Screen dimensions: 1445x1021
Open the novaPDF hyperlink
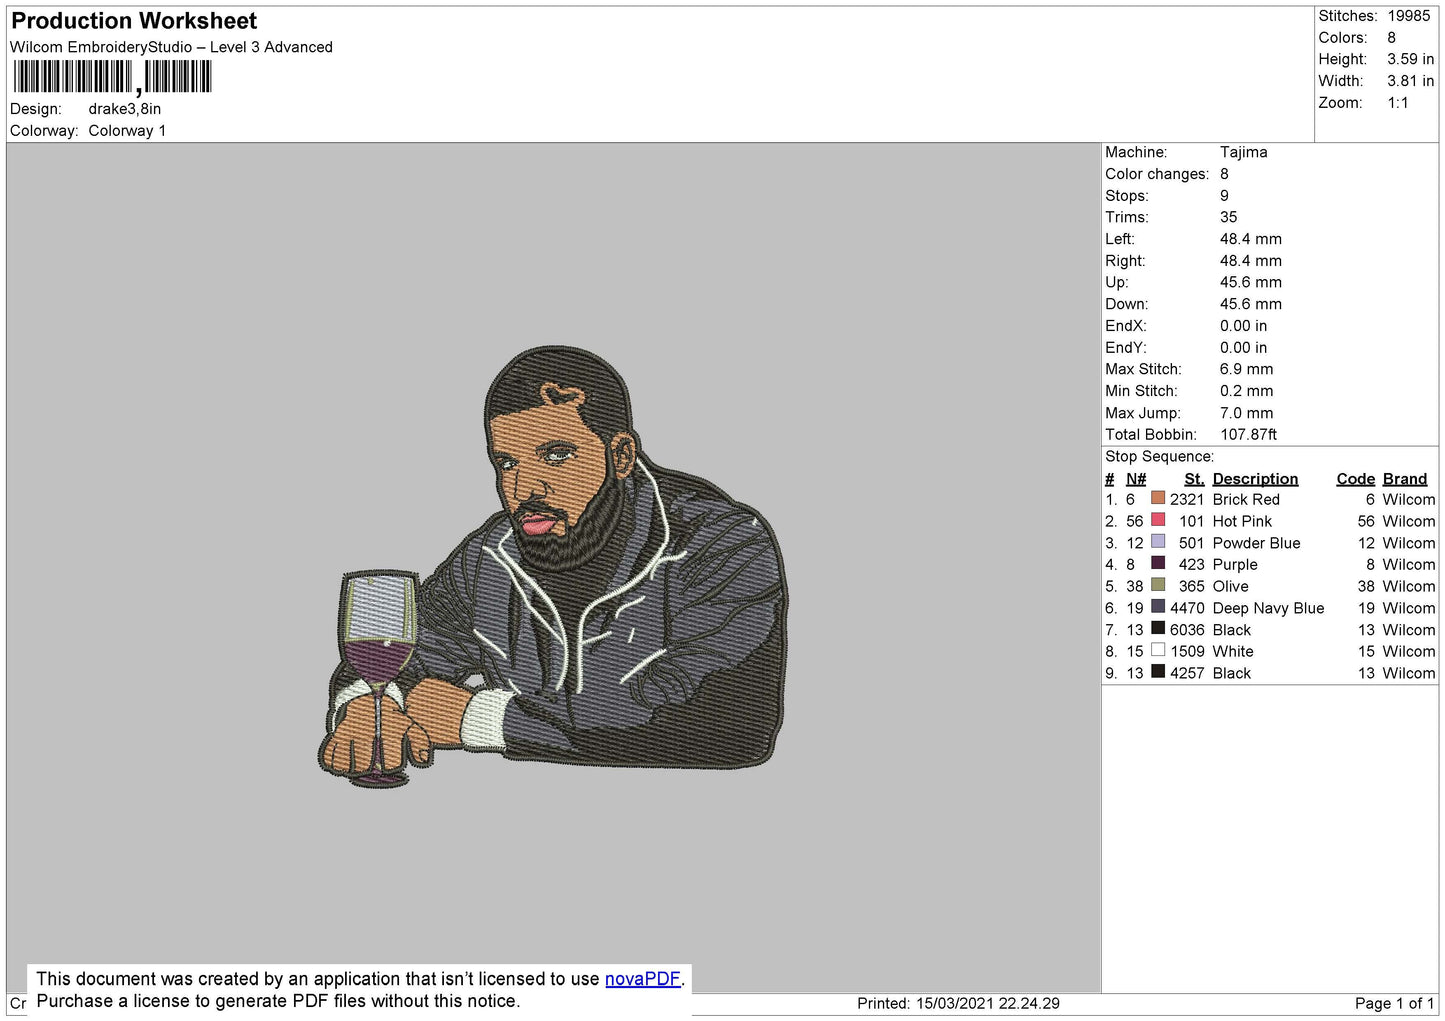click(642, 979)
